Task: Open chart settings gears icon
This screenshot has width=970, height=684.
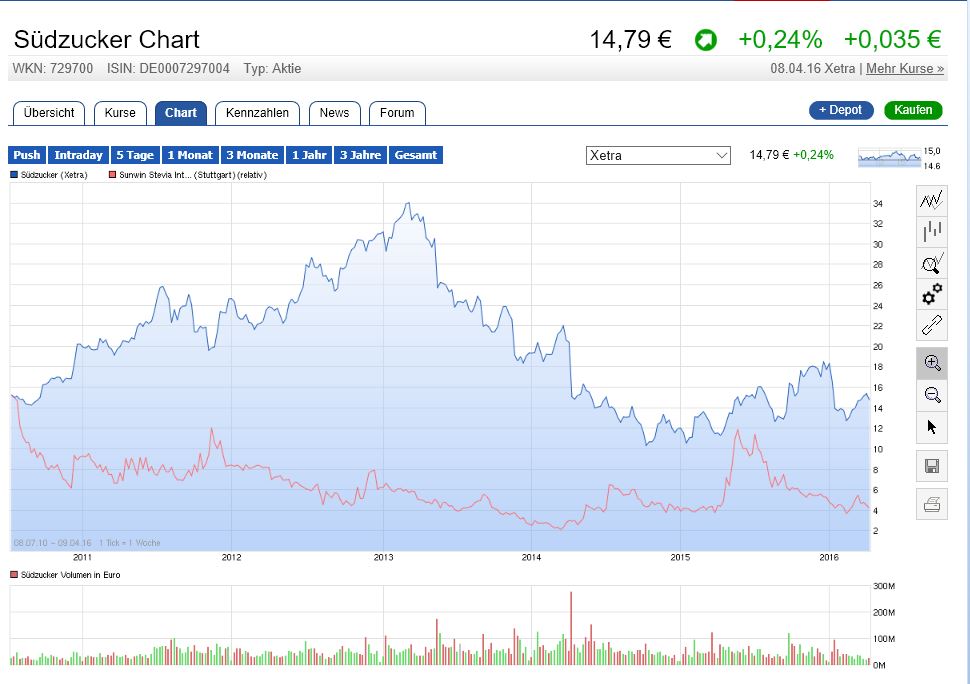Action: (932, 295)
